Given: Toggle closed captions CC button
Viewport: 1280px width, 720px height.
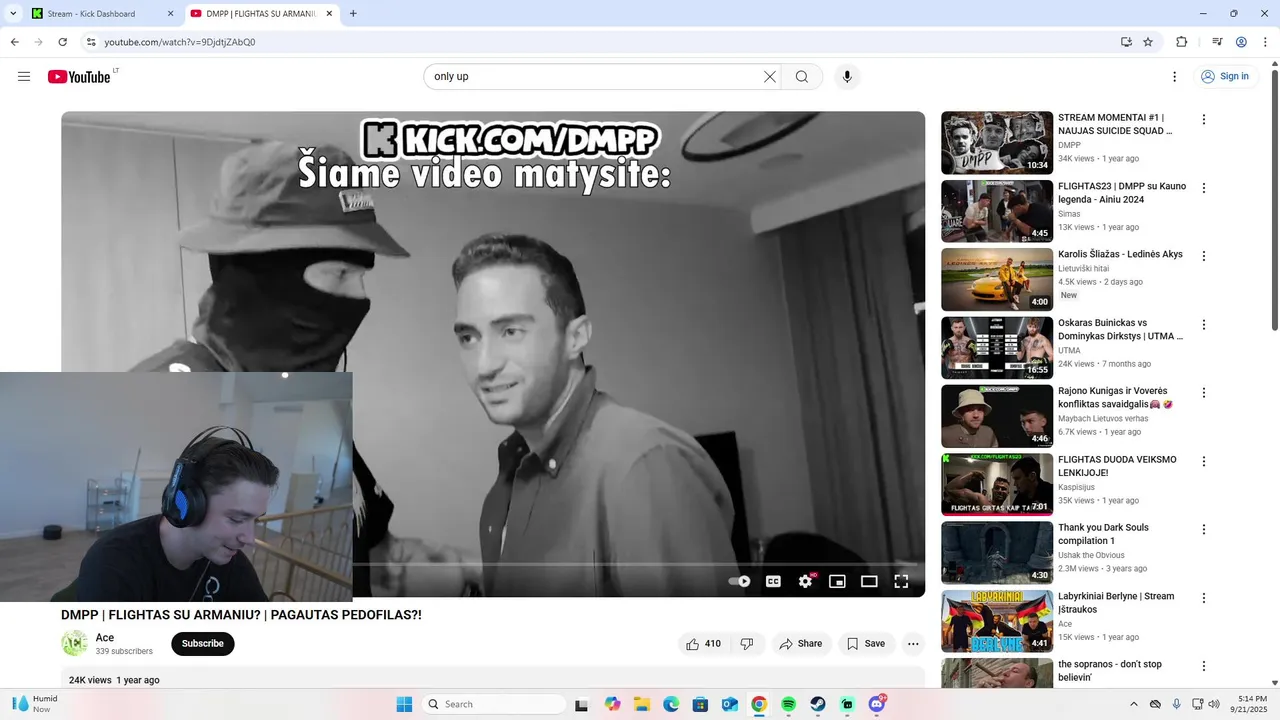Looking at the screenshot, I should [773, 581].
